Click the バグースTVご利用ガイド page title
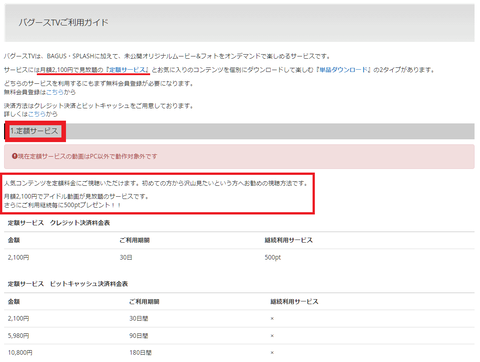 tap(63, 23)
